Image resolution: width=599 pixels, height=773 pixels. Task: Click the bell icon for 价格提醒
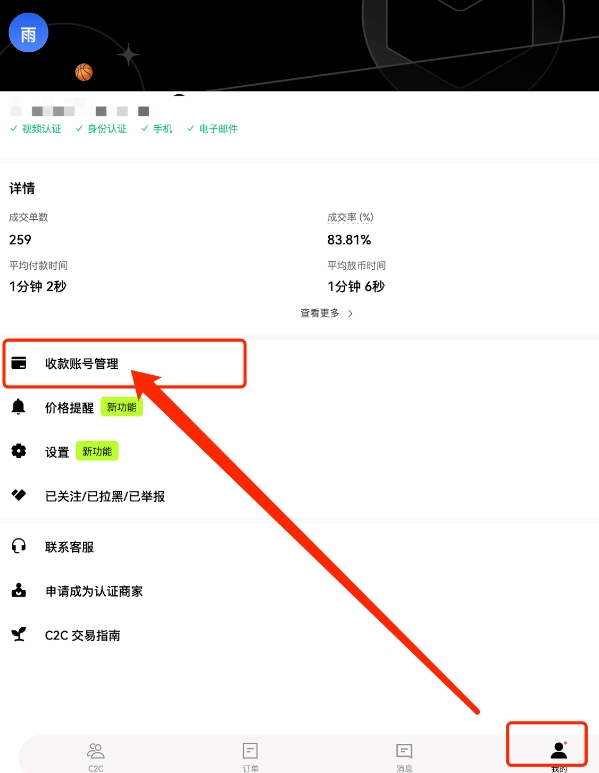coord(18,407)
